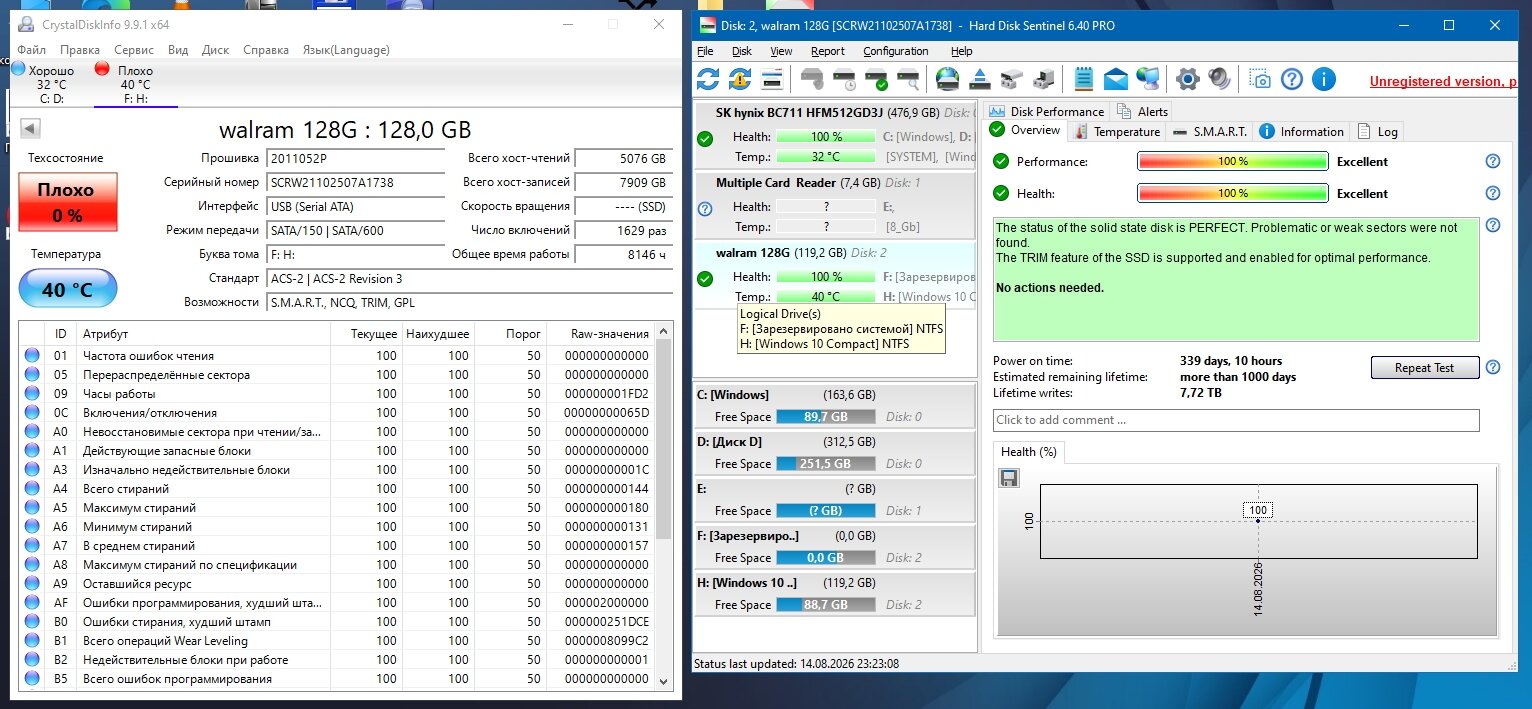Click the blue status orb for attribute 05 row

[x=32, y=375]
